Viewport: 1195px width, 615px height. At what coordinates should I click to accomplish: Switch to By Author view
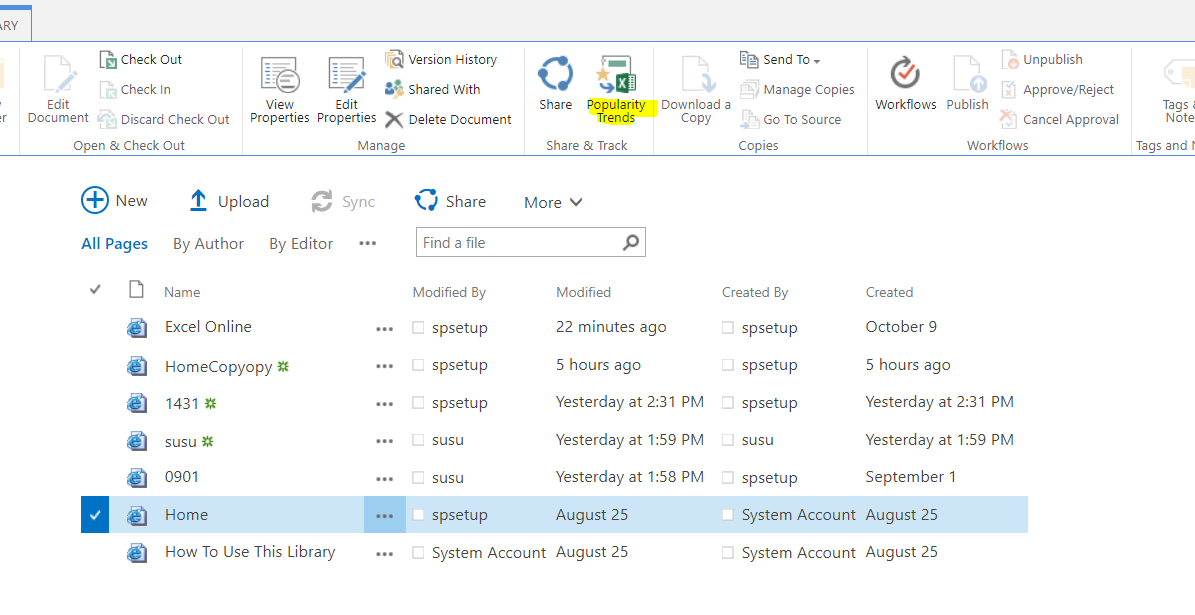tap(208, 244)
